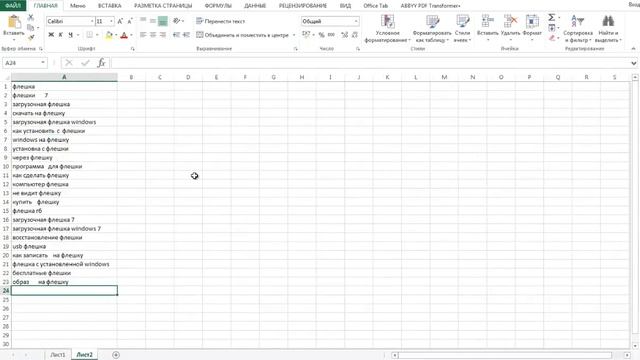Screen dimensions: 640x360
Task: Toggle bottom vertical alignment (highlighted)
Action: coord(162,21)
